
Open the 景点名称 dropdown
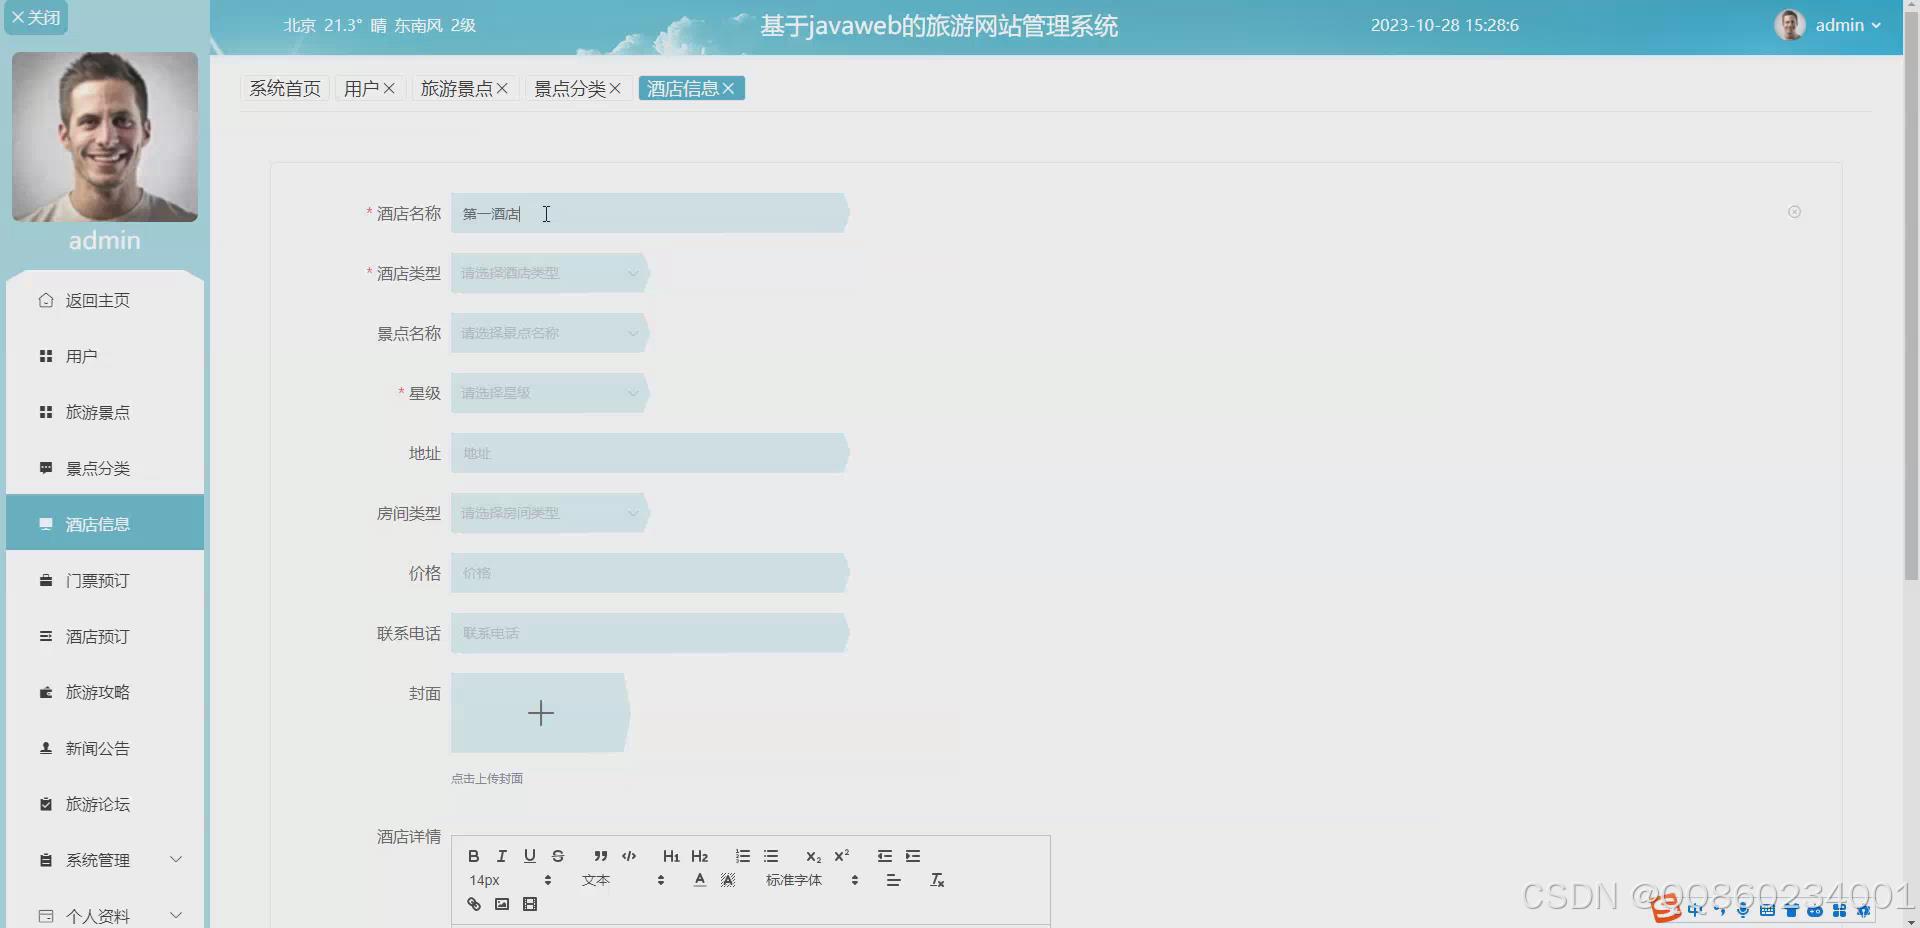(550, 333)
